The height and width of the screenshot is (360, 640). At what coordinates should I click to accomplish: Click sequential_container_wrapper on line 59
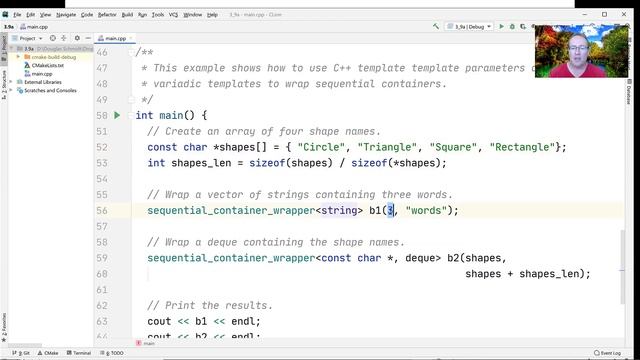[231, 258]
